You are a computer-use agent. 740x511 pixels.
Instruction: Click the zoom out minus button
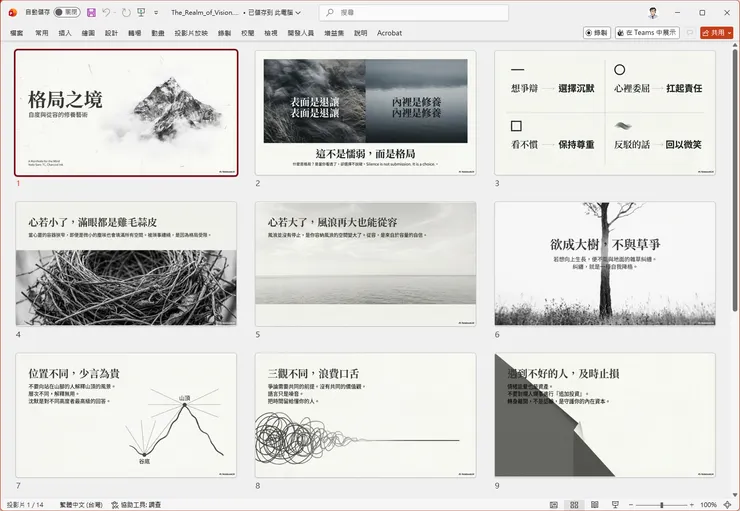(631, 504)
